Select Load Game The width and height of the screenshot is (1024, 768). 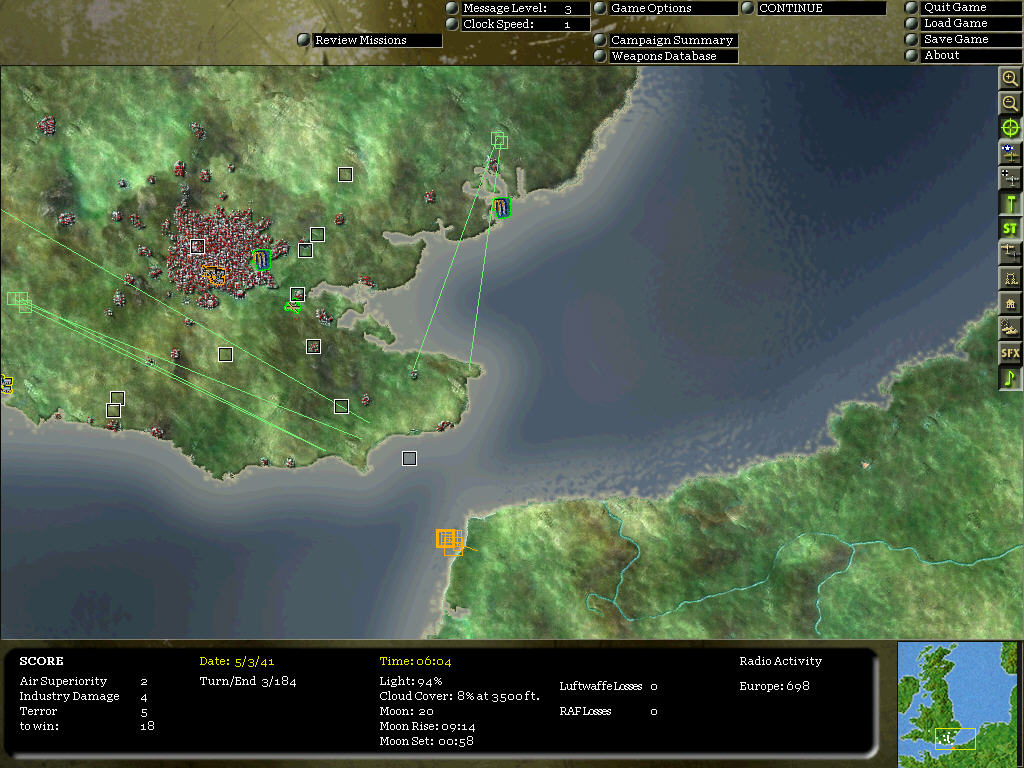tap(971, 24)
